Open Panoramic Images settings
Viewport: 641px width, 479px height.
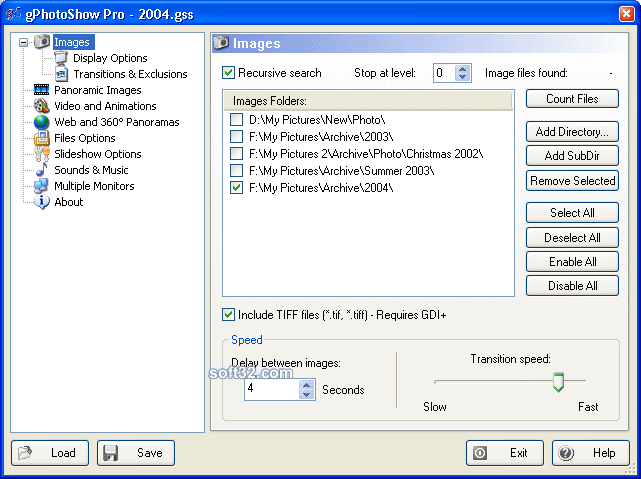[98, 90]
